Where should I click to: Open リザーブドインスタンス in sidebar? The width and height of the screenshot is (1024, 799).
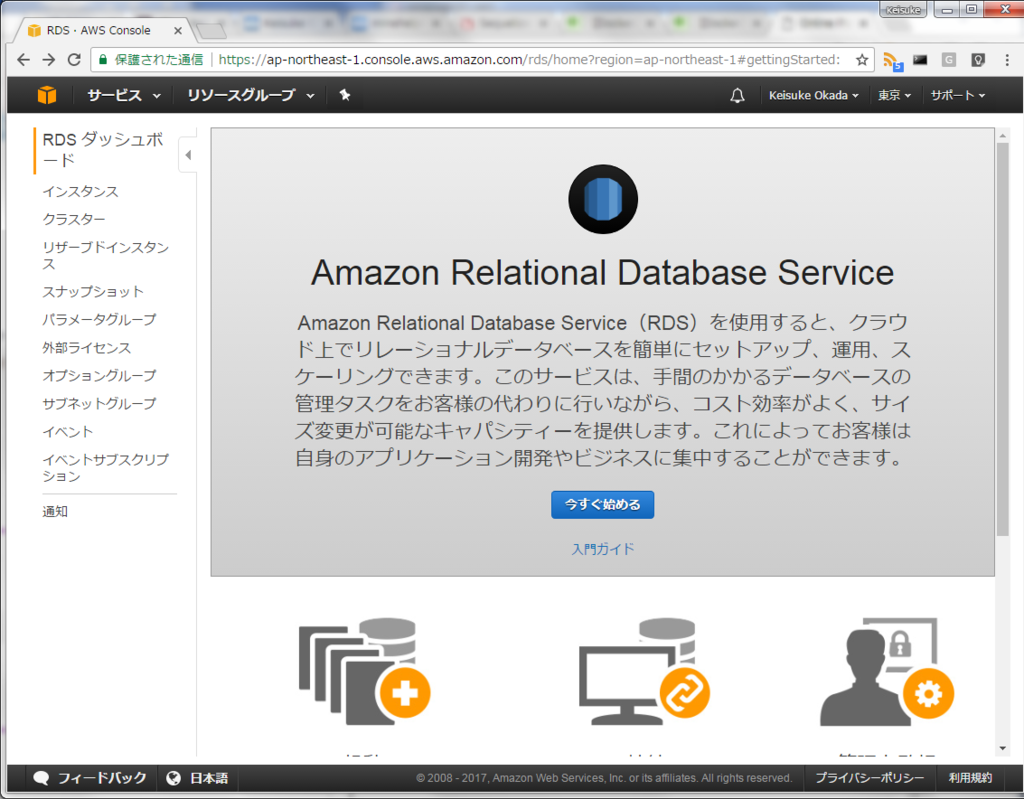105,255
